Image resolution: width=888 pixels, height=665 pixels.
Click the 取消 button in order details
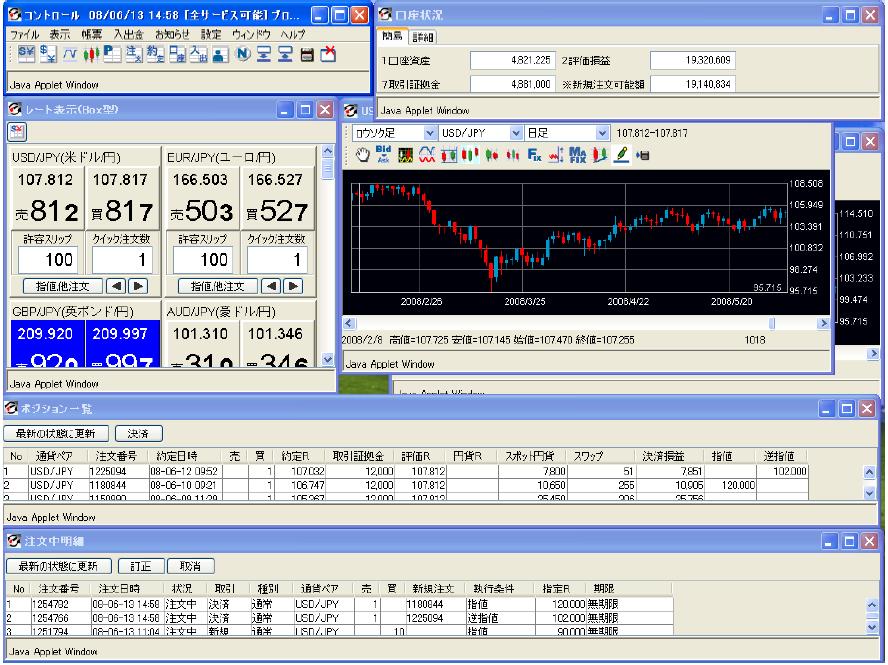(x=191, y=566)
